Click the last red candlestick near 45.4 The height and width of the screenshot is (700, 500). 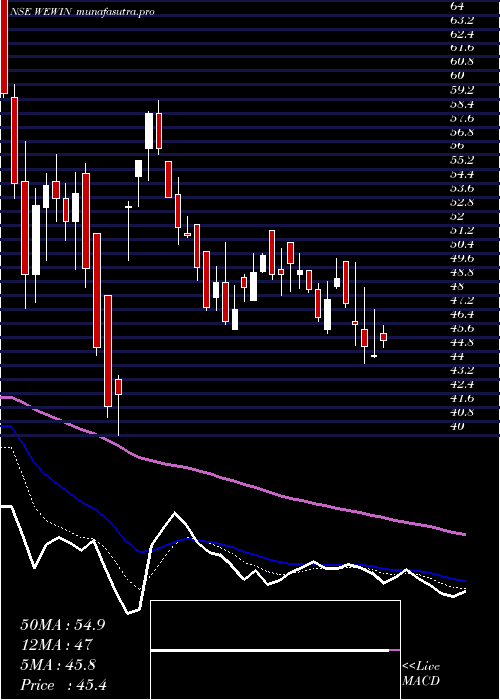click(383, 337)
